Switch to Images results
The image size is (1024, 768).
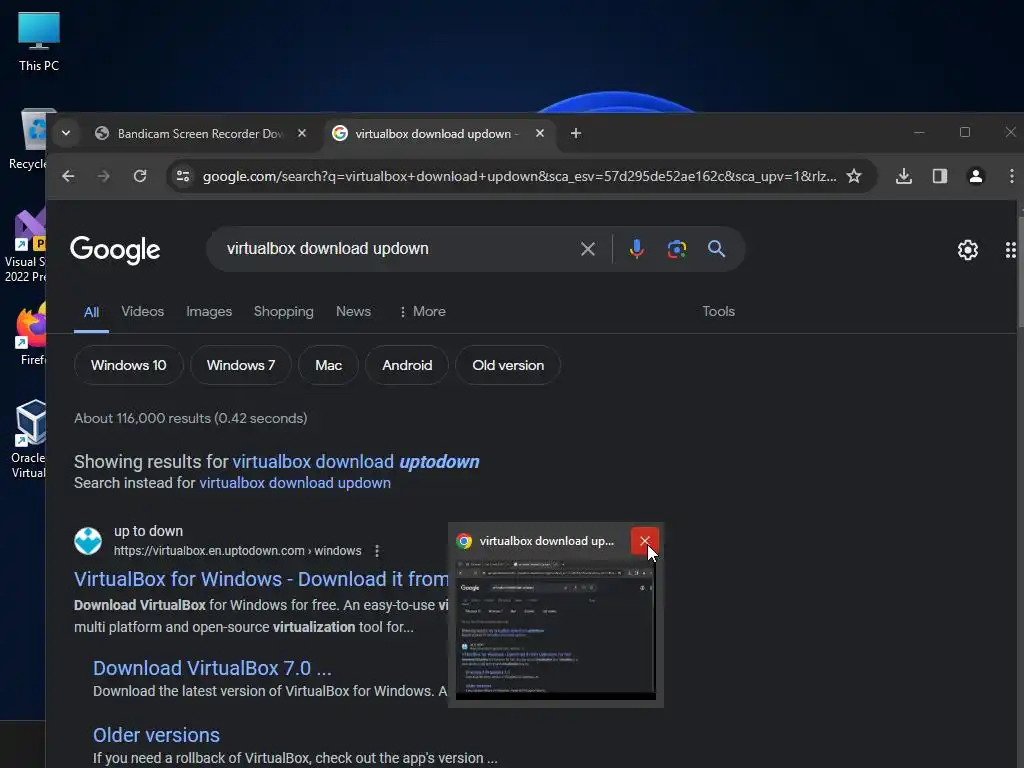coord(209,312)
